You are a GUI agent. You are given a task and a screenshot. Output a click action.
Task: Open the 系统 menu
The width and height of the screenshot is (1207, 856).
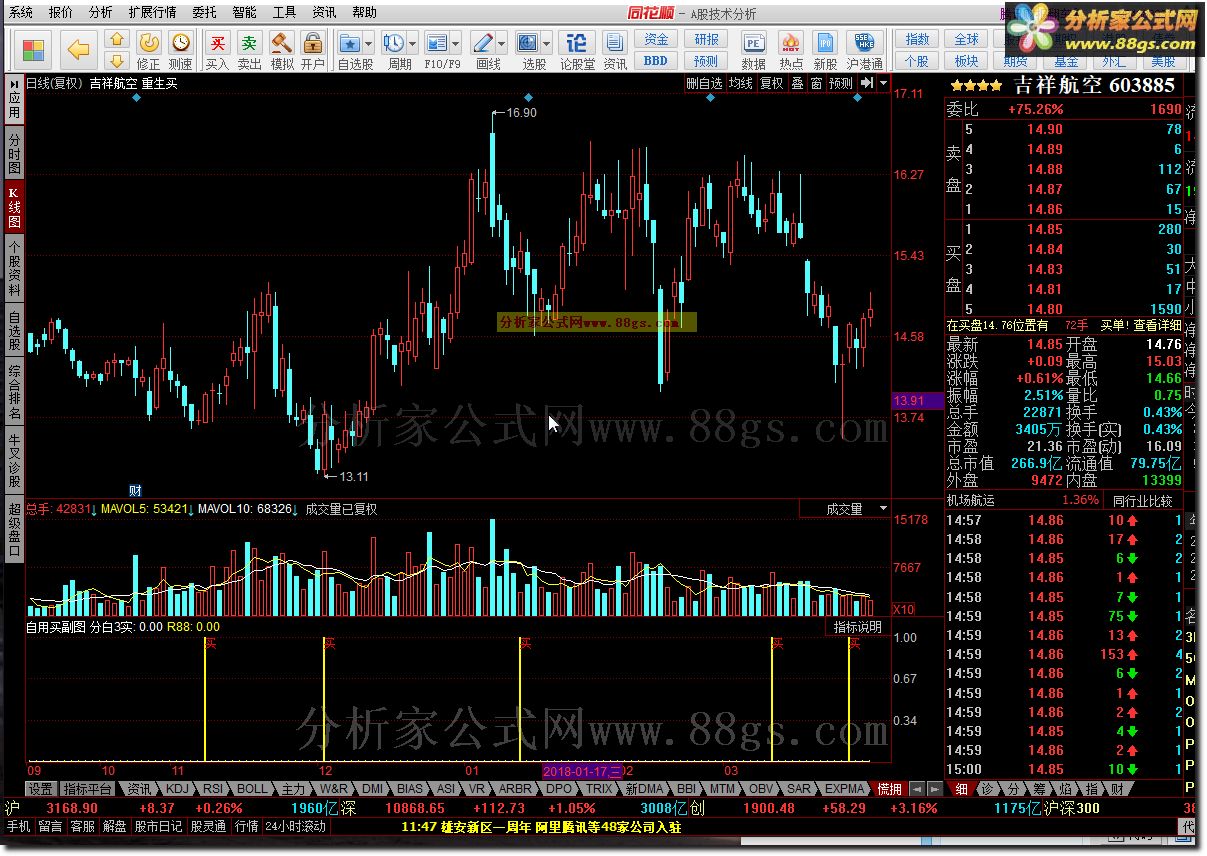tap(21, 13)
